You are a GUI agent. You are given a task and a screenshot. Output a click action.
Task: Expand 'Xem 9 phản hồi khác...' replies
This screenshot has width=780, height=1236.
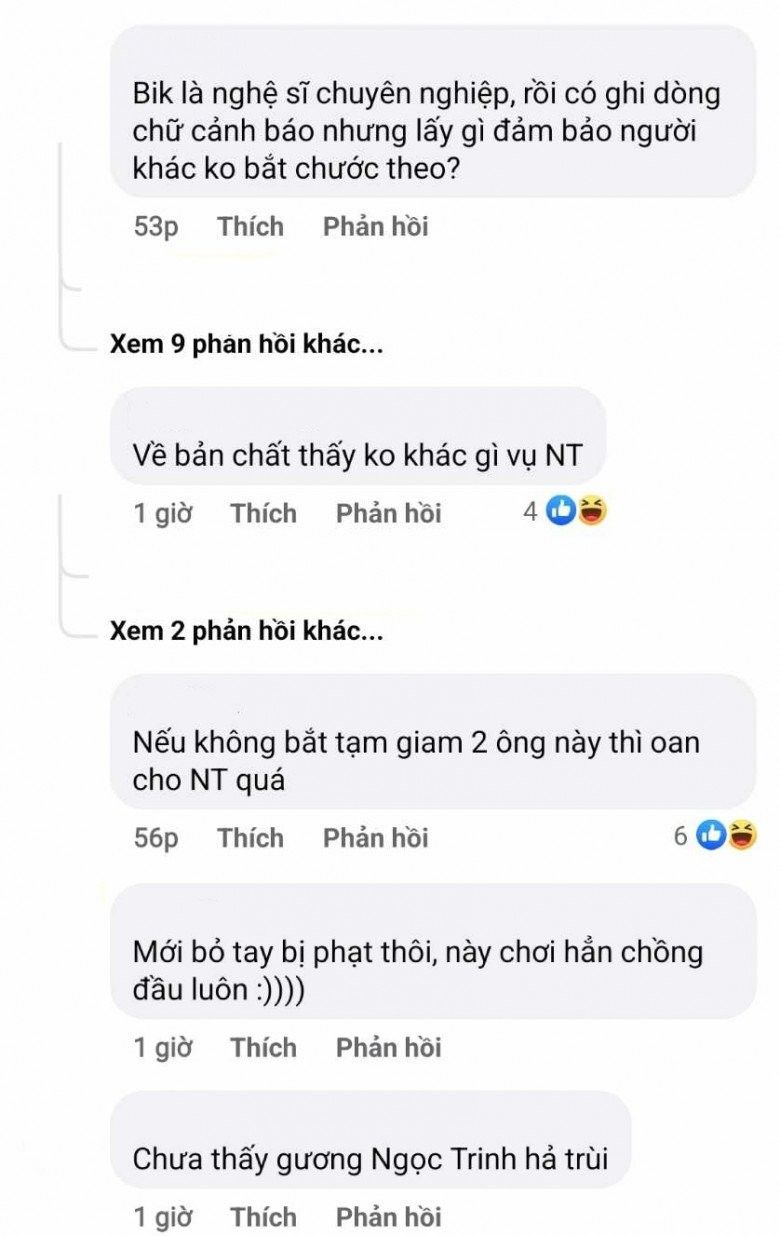[247, 346]
